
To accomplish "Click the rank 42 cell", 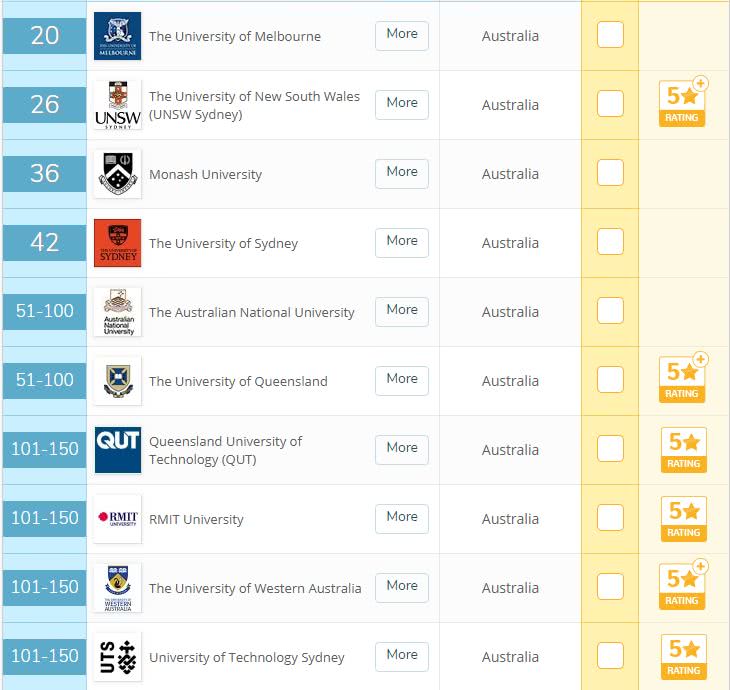I will [45, 243].
